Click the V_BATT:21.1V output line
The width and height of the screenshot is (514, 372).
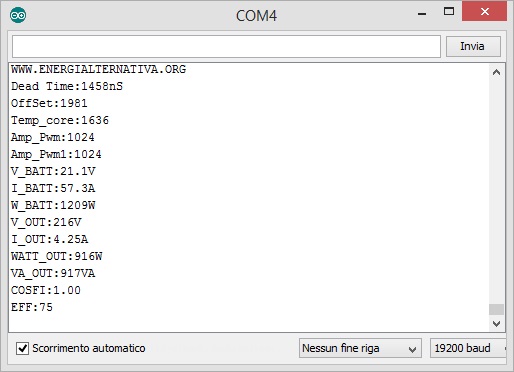pos(53,171)
